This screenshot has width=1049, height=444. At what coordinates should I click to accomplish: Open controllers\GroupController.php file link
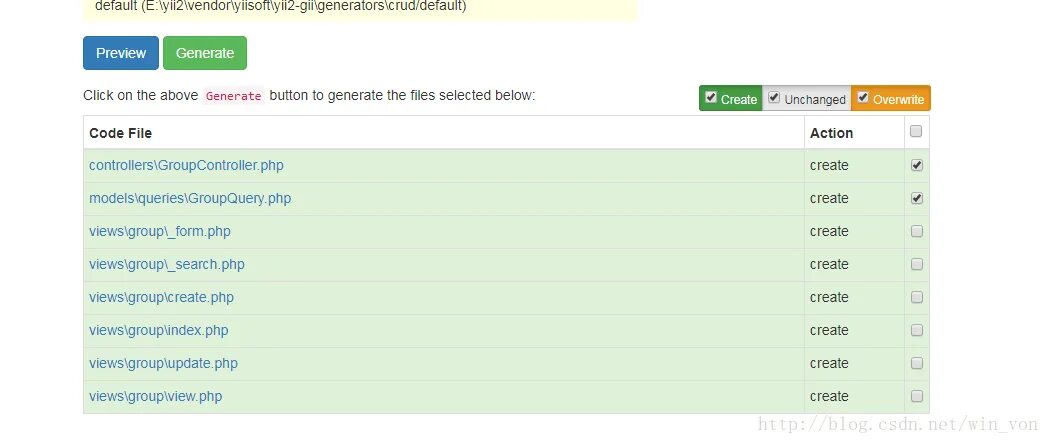click(x=186, y=165)
